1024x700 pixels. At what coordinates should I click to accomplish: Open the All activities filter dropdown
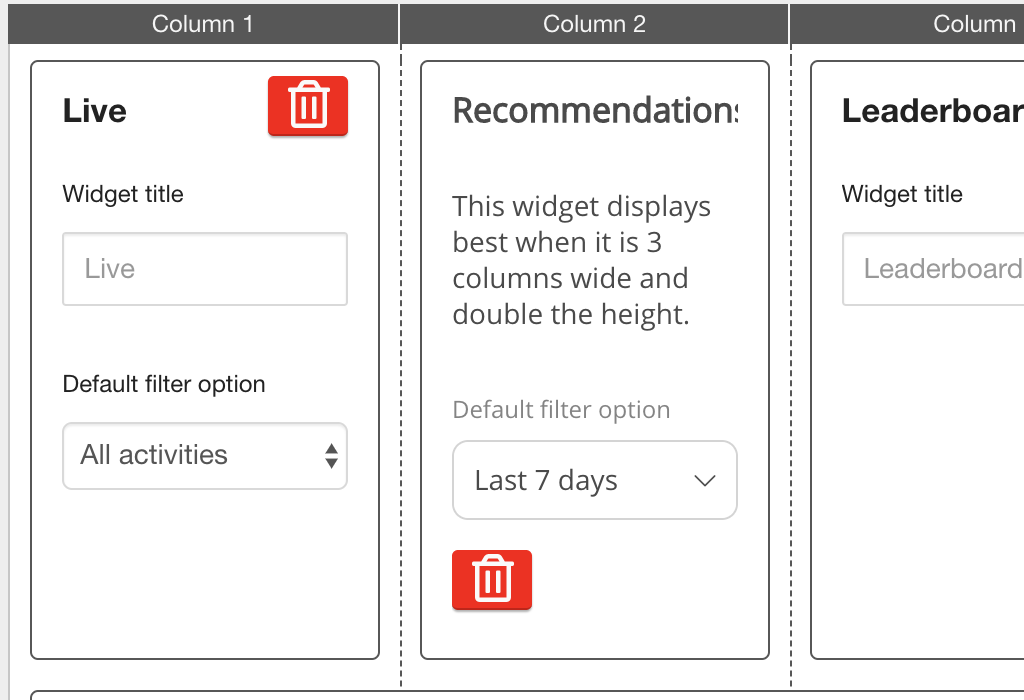(204, 456)
